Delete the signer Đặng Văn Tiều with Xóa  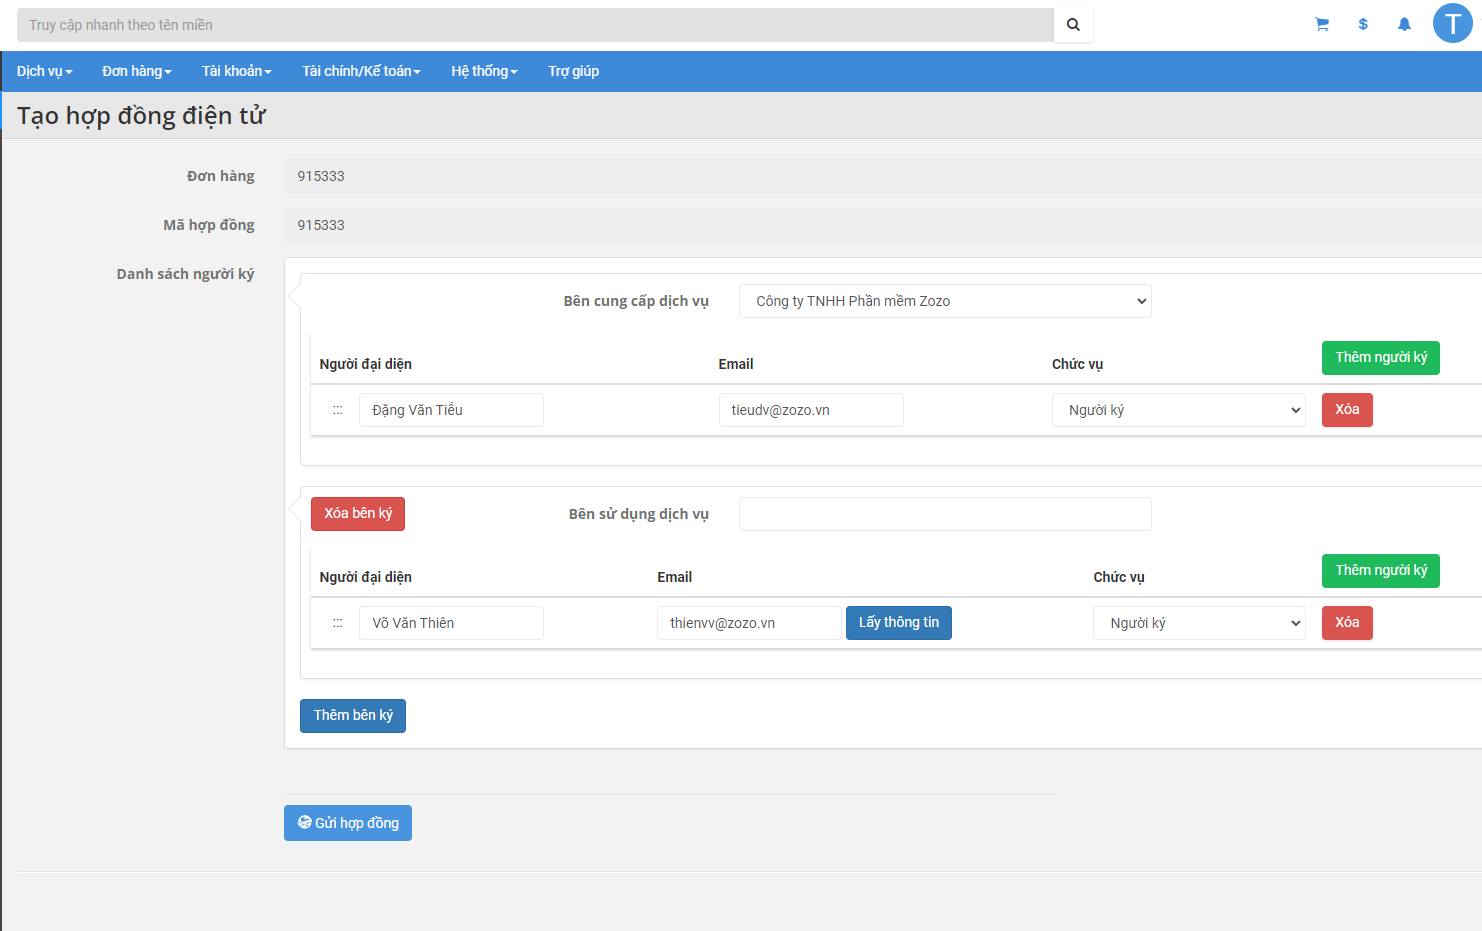1347,410
